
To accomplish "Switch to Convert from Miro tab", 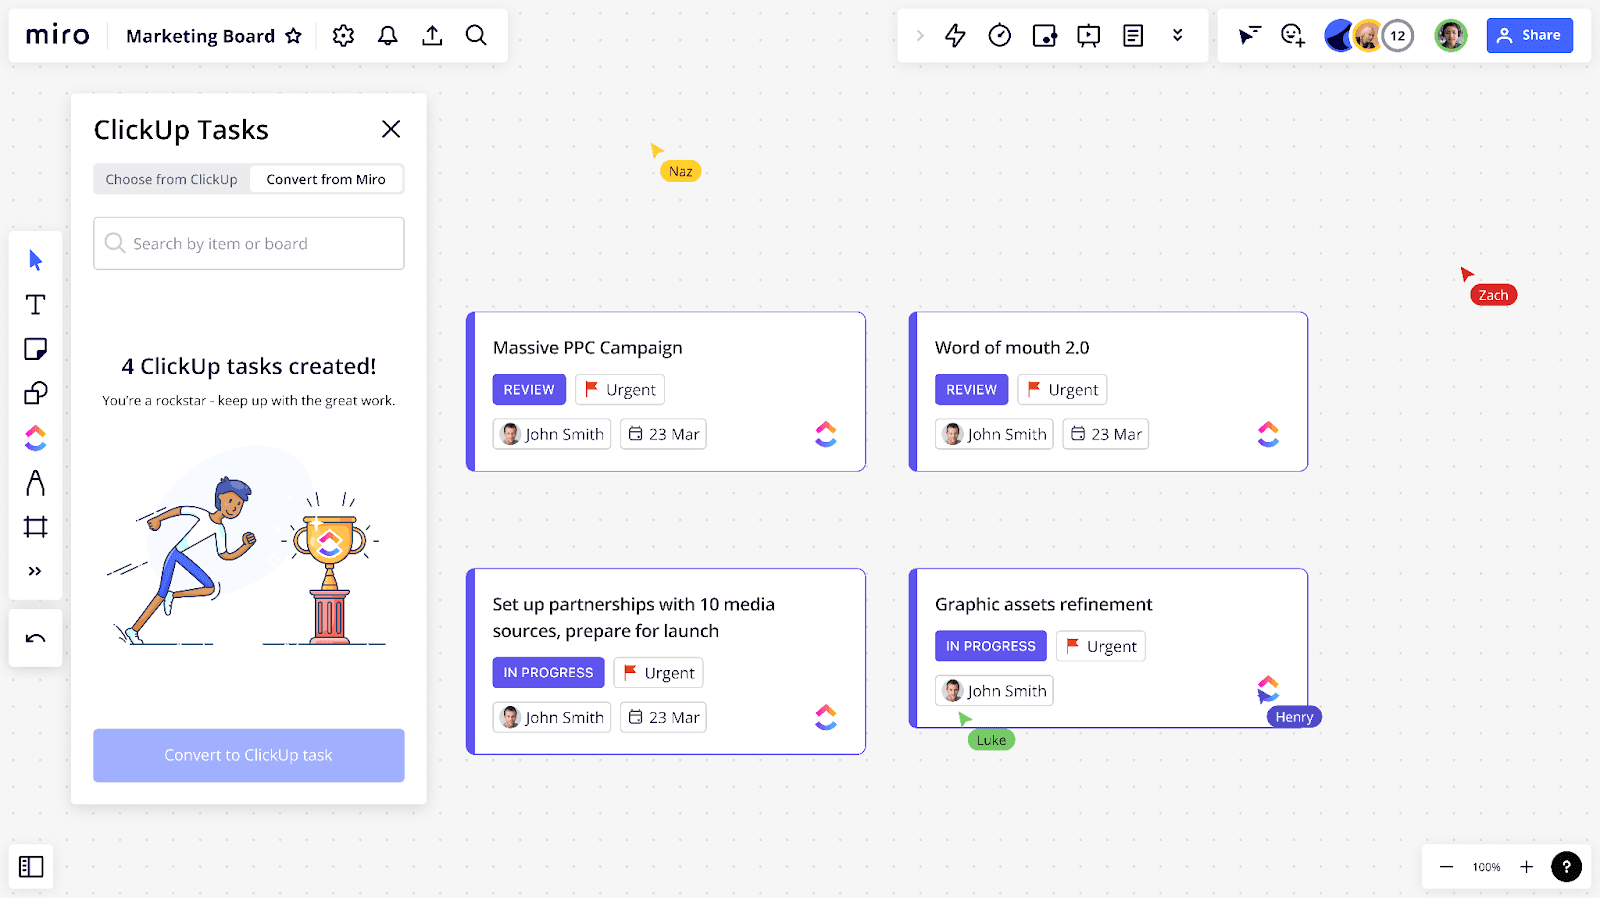I will coord(326,179).
